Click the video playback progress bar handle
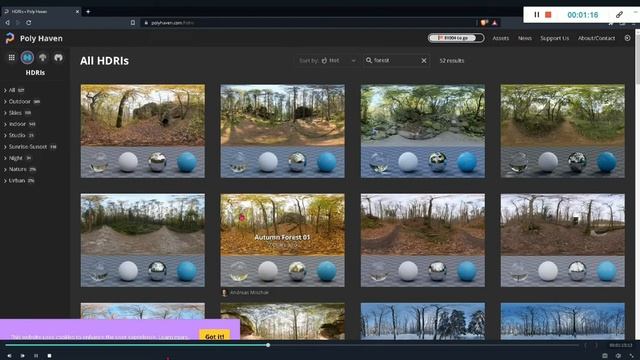640x360 pixels. click(268, 345)
